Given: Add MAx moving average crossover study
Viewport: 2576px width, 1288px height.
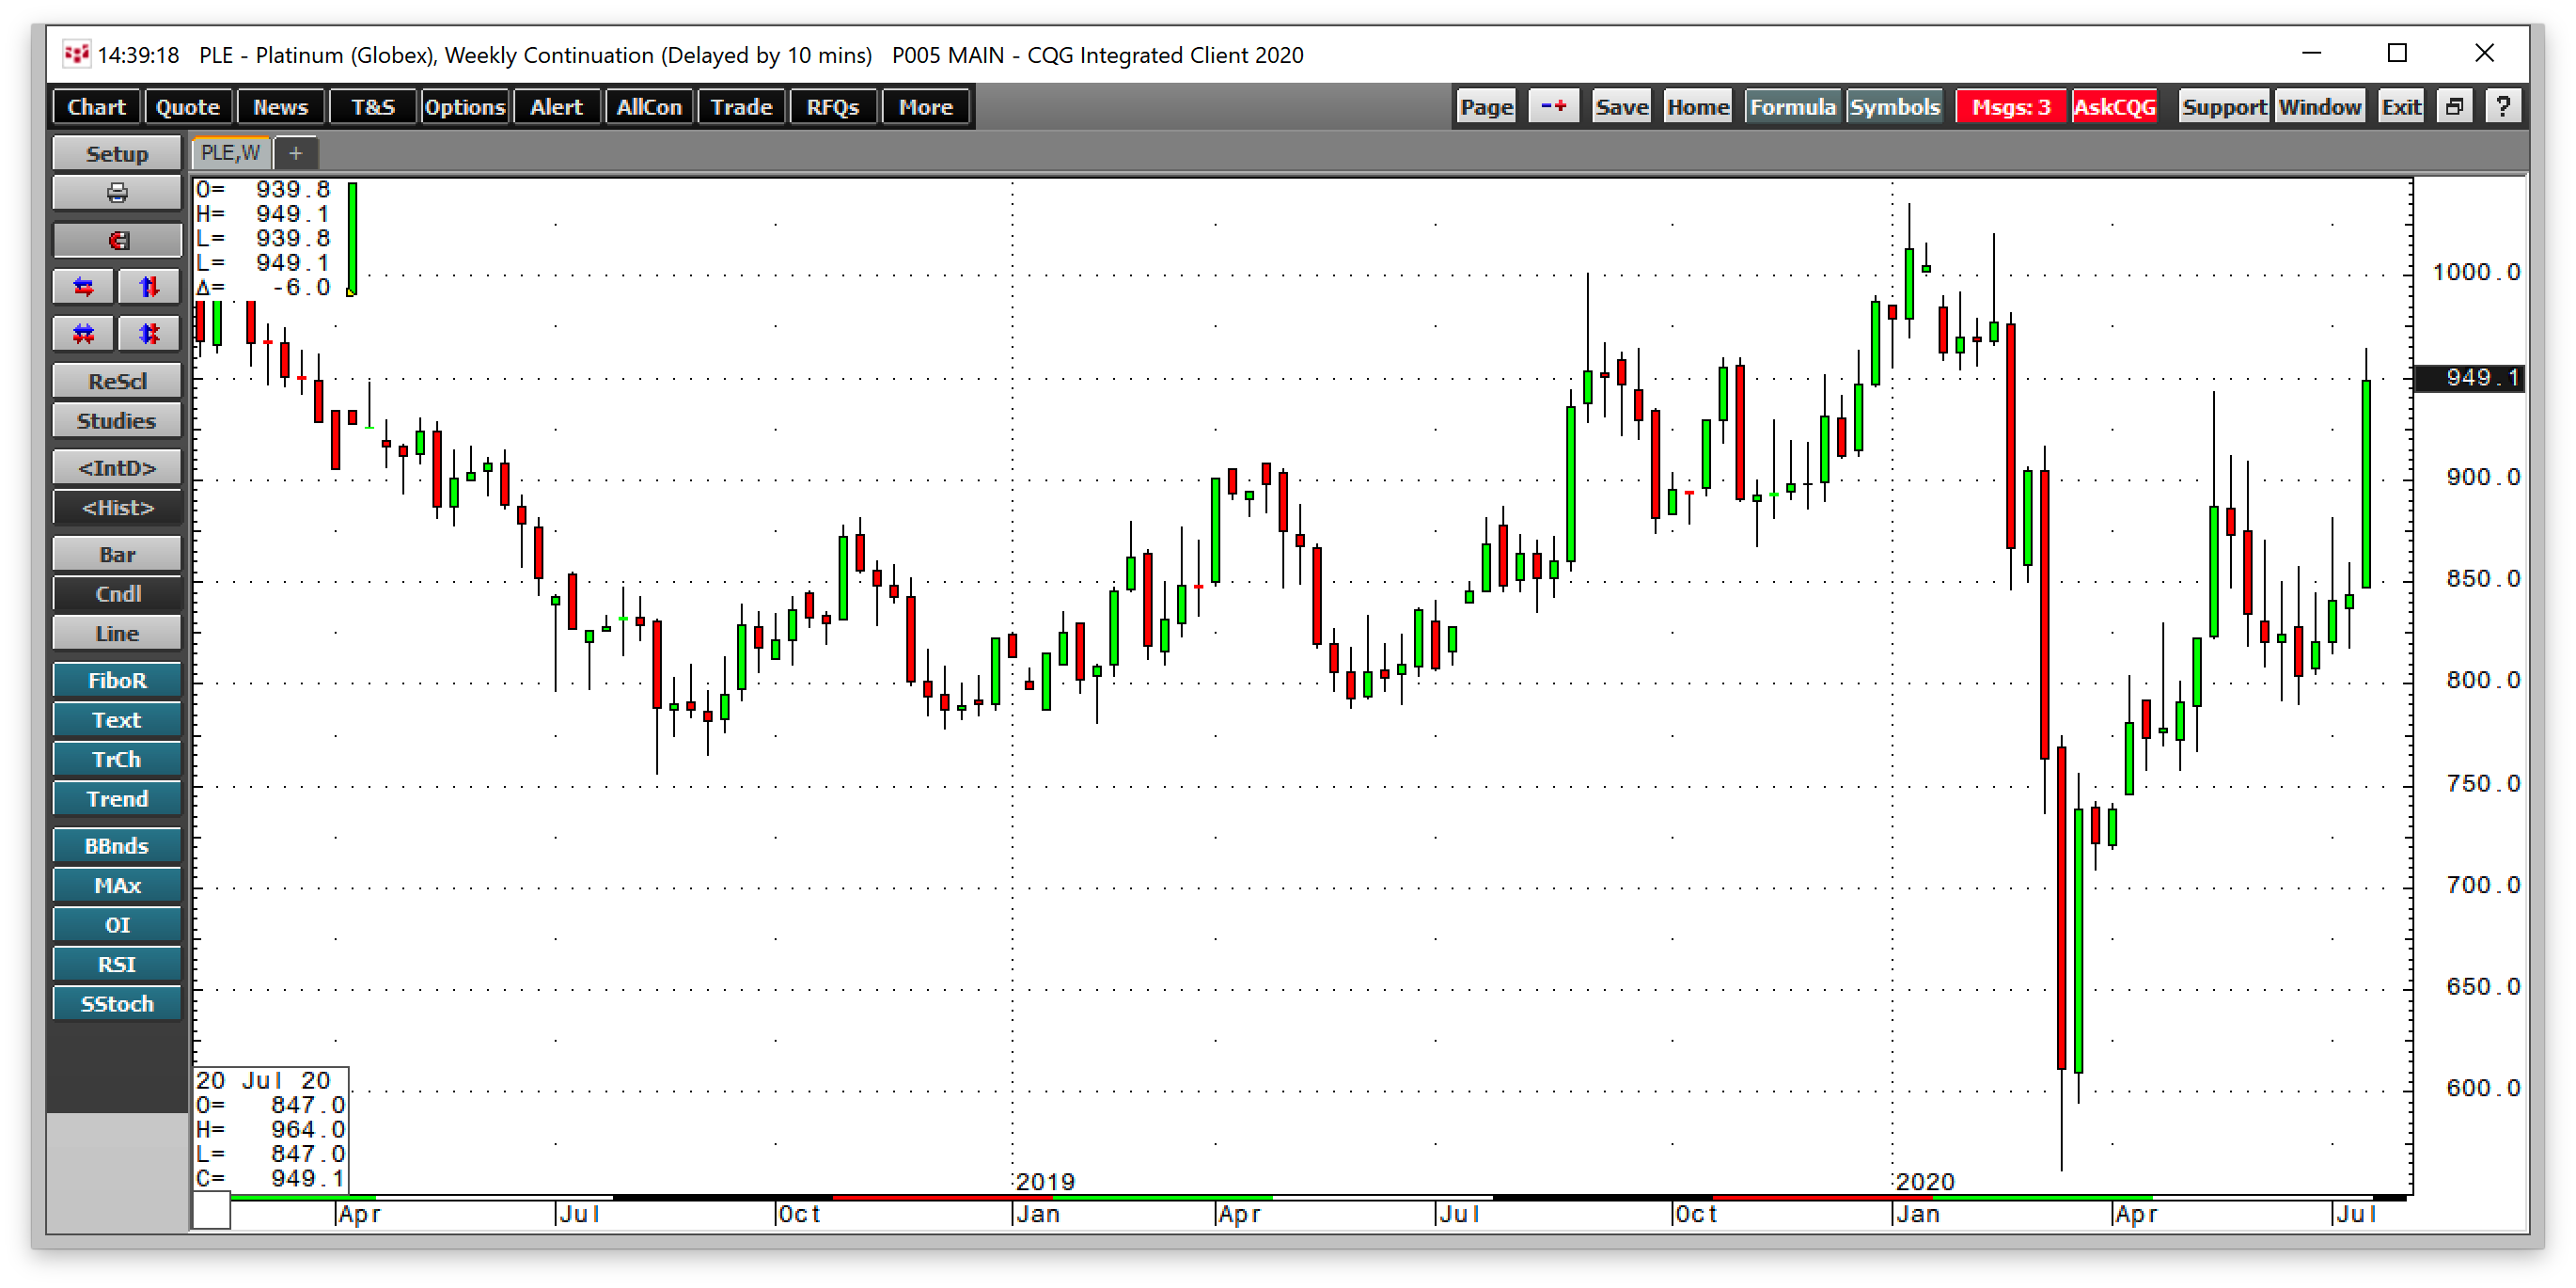Looking at the screenshot, I should pos(117,886).
